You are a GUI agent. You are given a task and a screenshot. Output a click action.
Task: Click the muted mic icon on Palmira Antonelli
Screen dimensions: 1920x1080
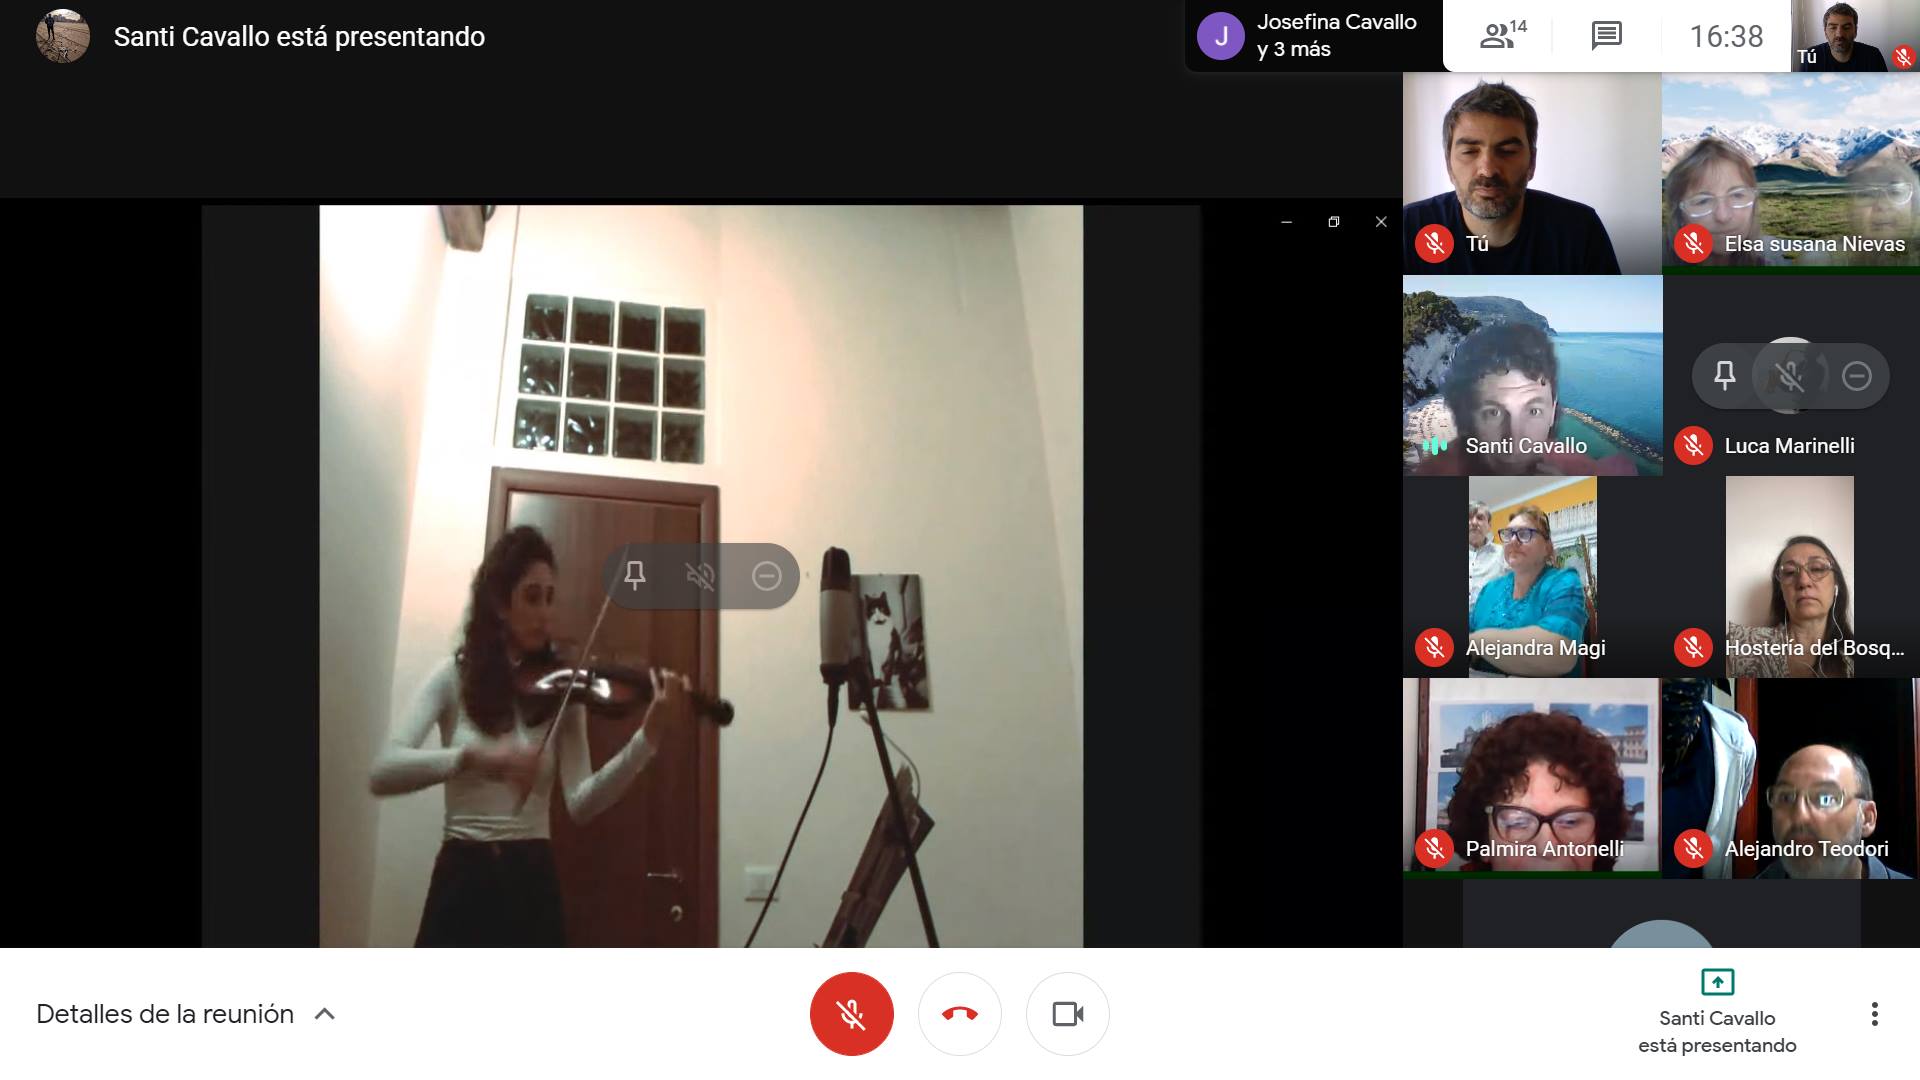[1434, 849]
